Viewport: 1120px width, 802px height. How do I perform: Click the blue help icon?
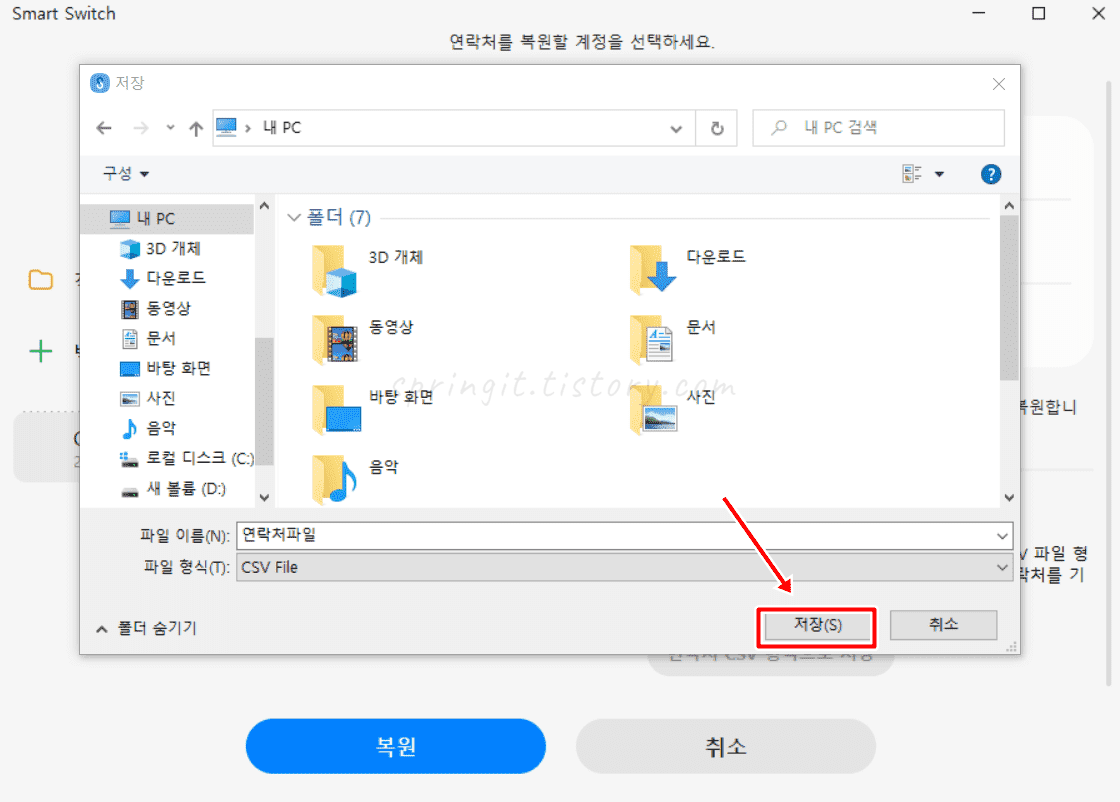[991, 174]
